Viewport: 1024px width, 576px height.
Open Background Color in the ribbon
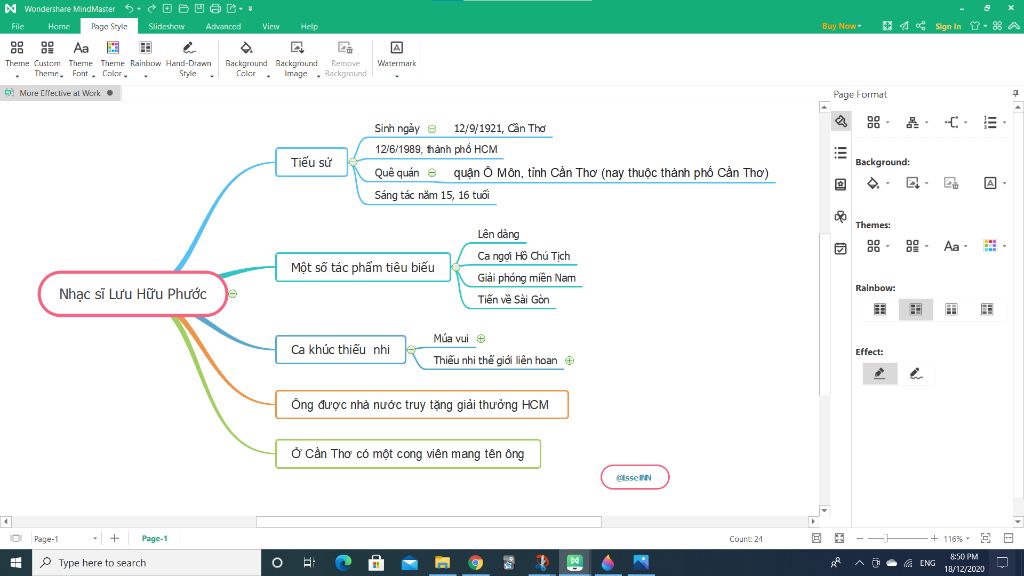246,57
